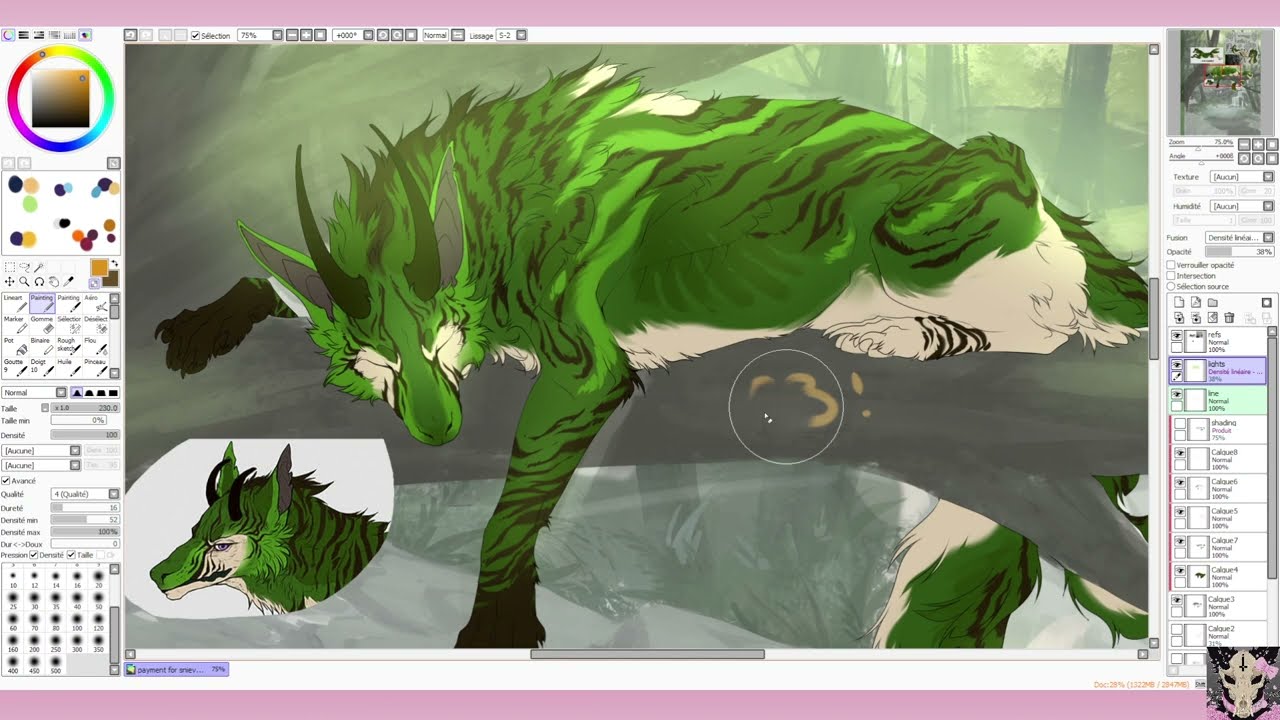Click the navigator preview thumbnail
Screen dimensions: 1280x720
(x=1220, y=82)
